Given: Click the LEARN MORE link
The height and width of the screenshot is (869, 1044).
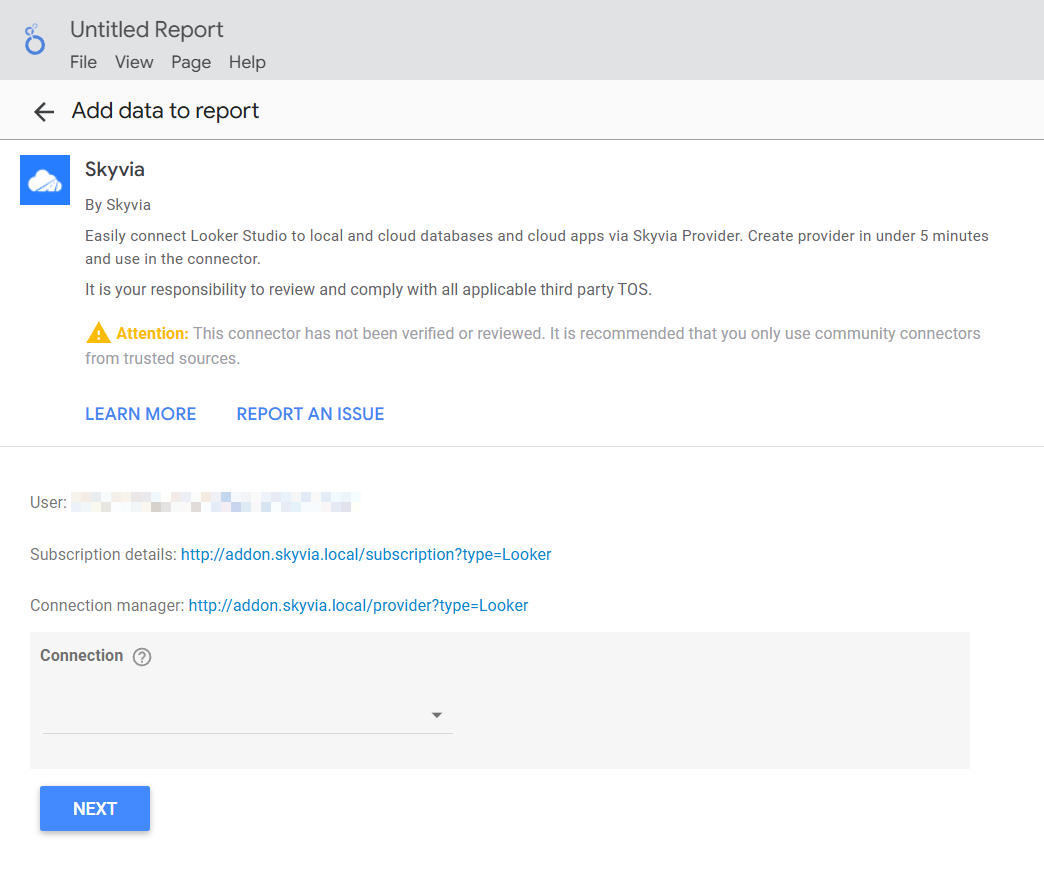Looking at the screenshot, I should coord(141,414).
